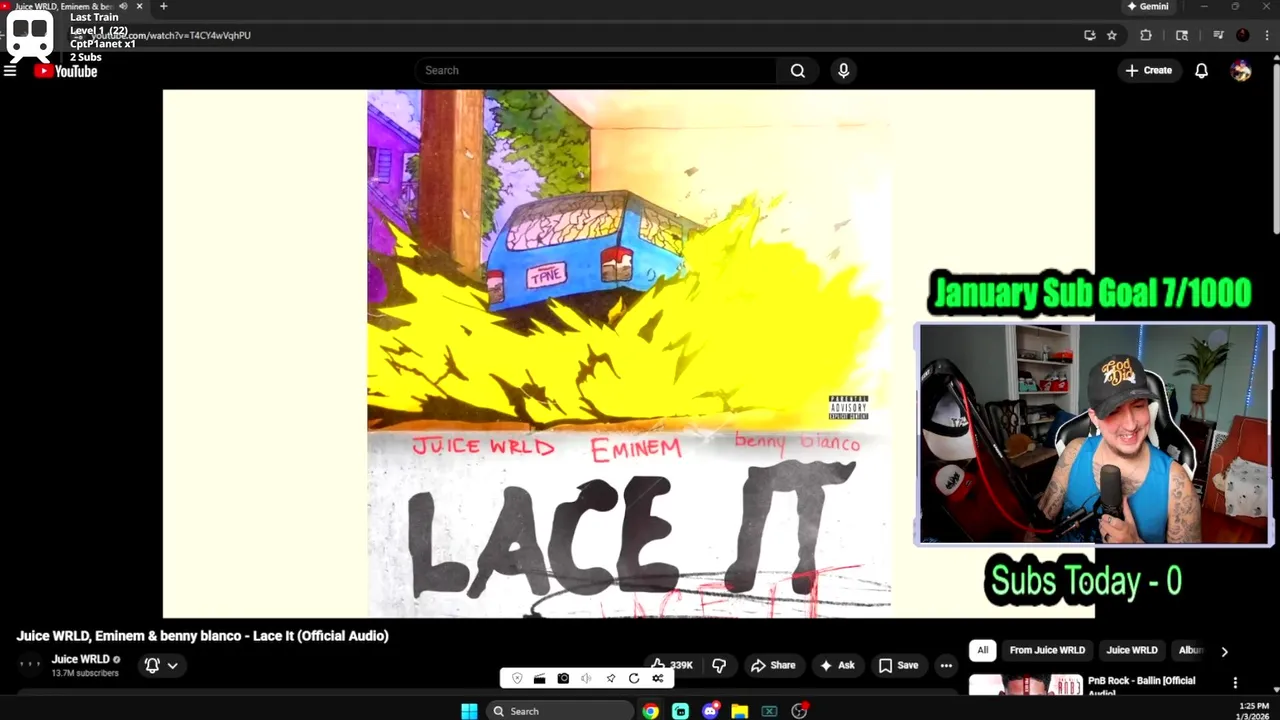This screenshot has height=720, width=1280.
Task: Open the Juice WRLD channel name link
Action: [80, 659]
